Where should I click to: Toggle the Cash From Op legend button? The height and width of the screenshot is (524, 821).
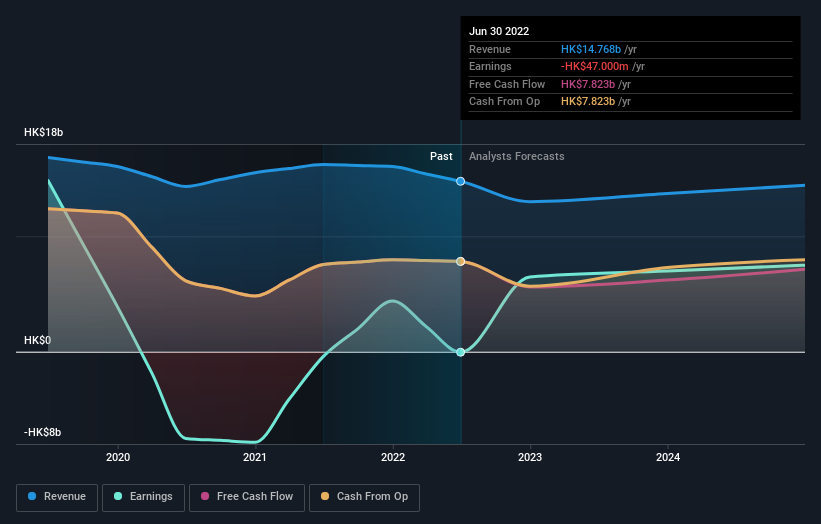coord(364,497)
